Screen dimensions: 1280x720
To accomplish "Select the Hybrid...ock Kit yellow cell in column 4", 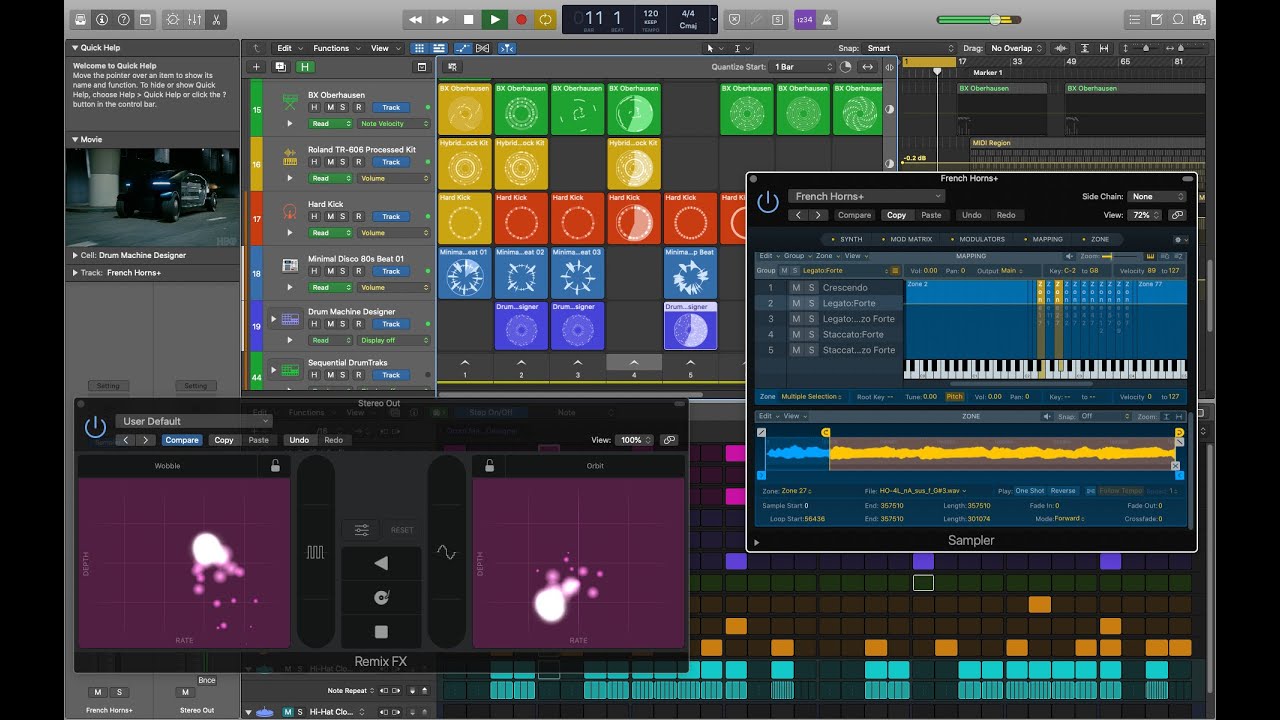I will click(633, 164).
